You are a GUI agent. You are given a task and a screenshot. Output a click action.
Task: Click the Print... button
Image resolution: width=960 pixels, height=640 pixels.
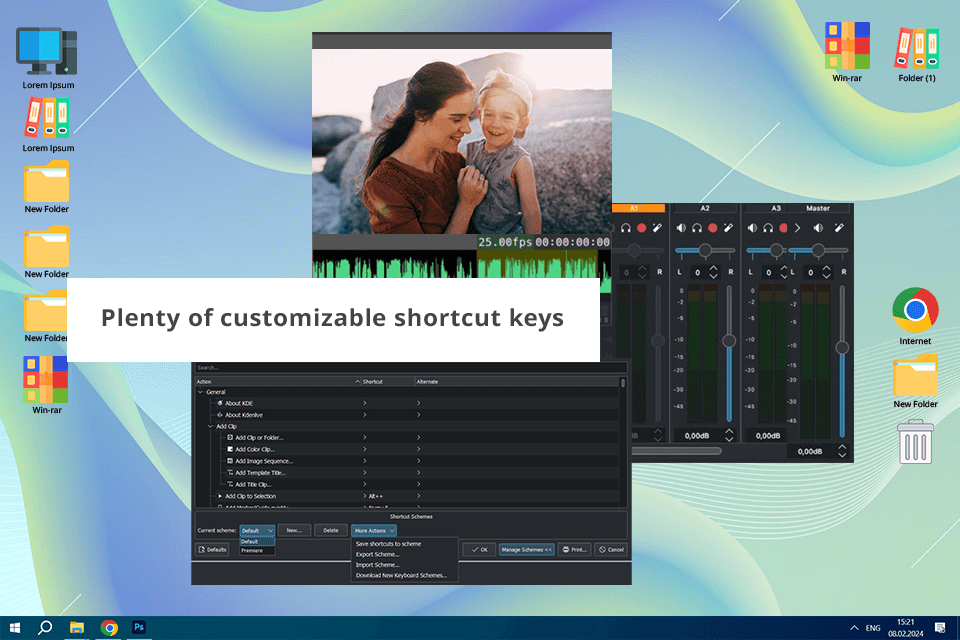(x=574, y=549)
